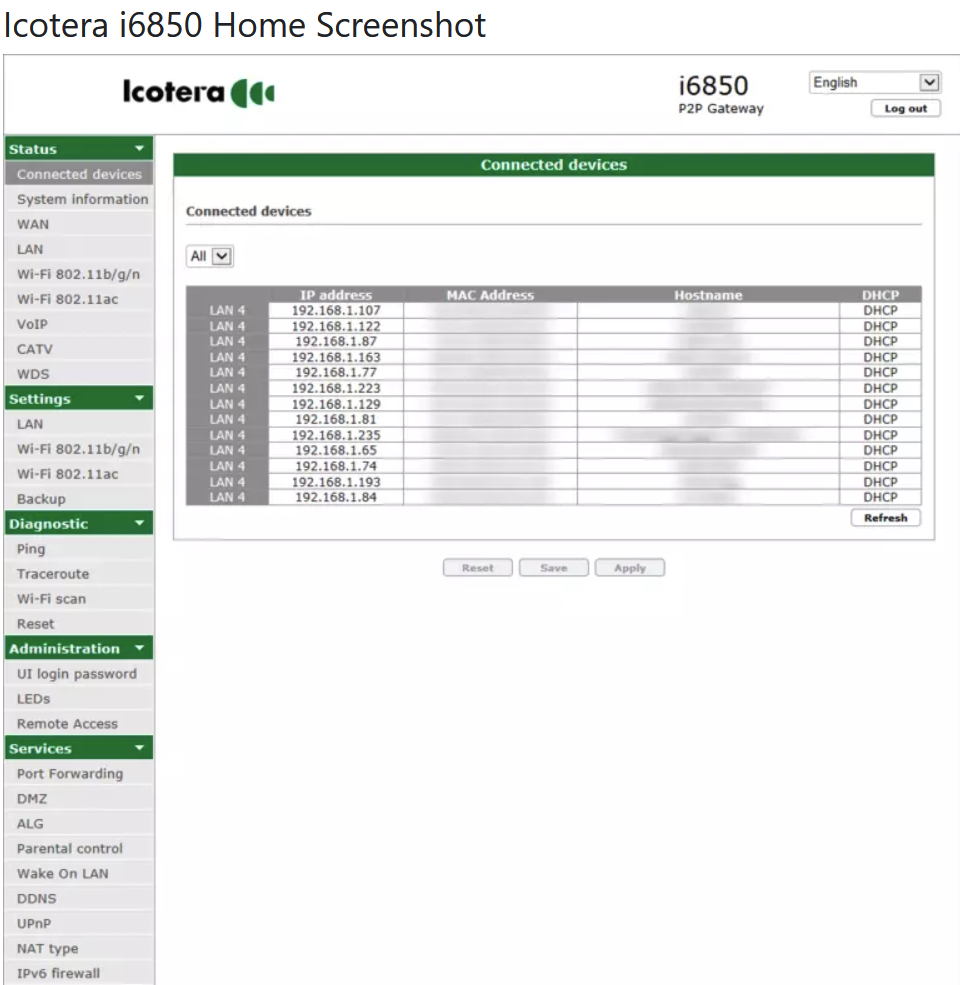The height and width of the screenshot is (985, 960).
Task: Select IP address 192.168.1.87
Action: tap(336, 341)
